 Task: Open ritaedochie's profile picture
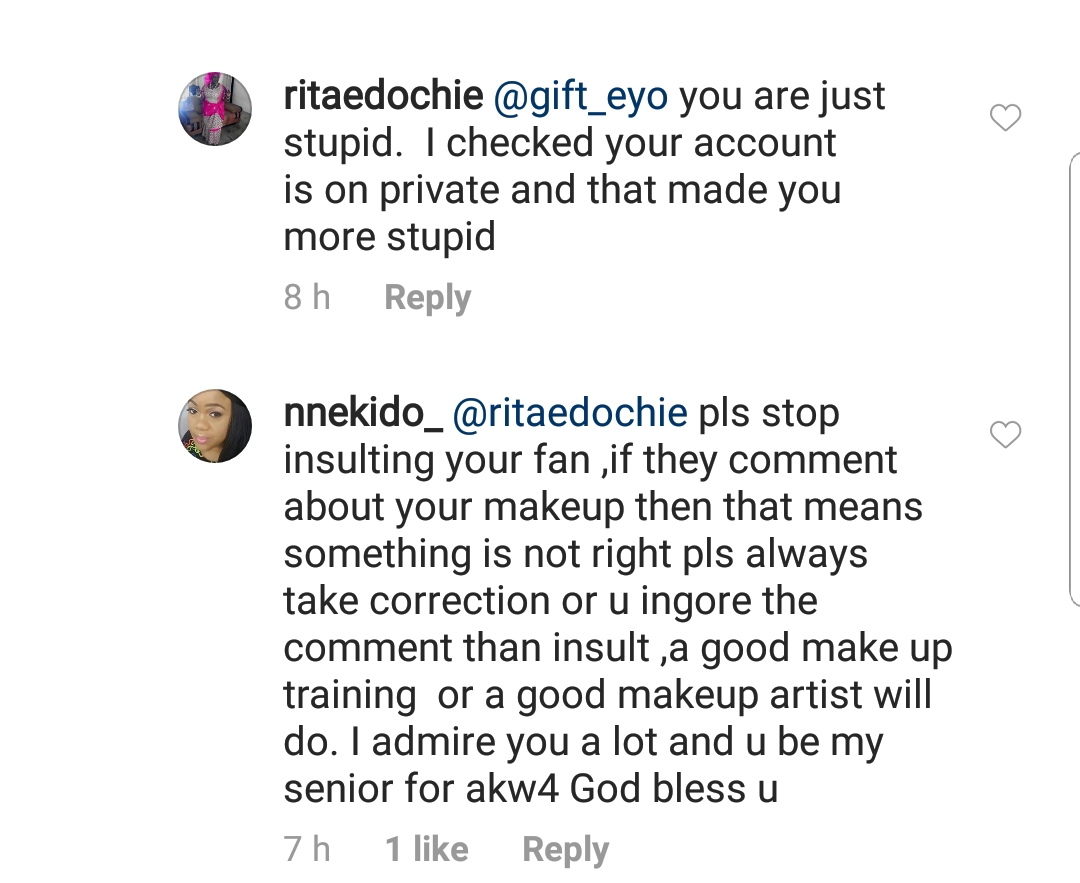click(215, 110)
